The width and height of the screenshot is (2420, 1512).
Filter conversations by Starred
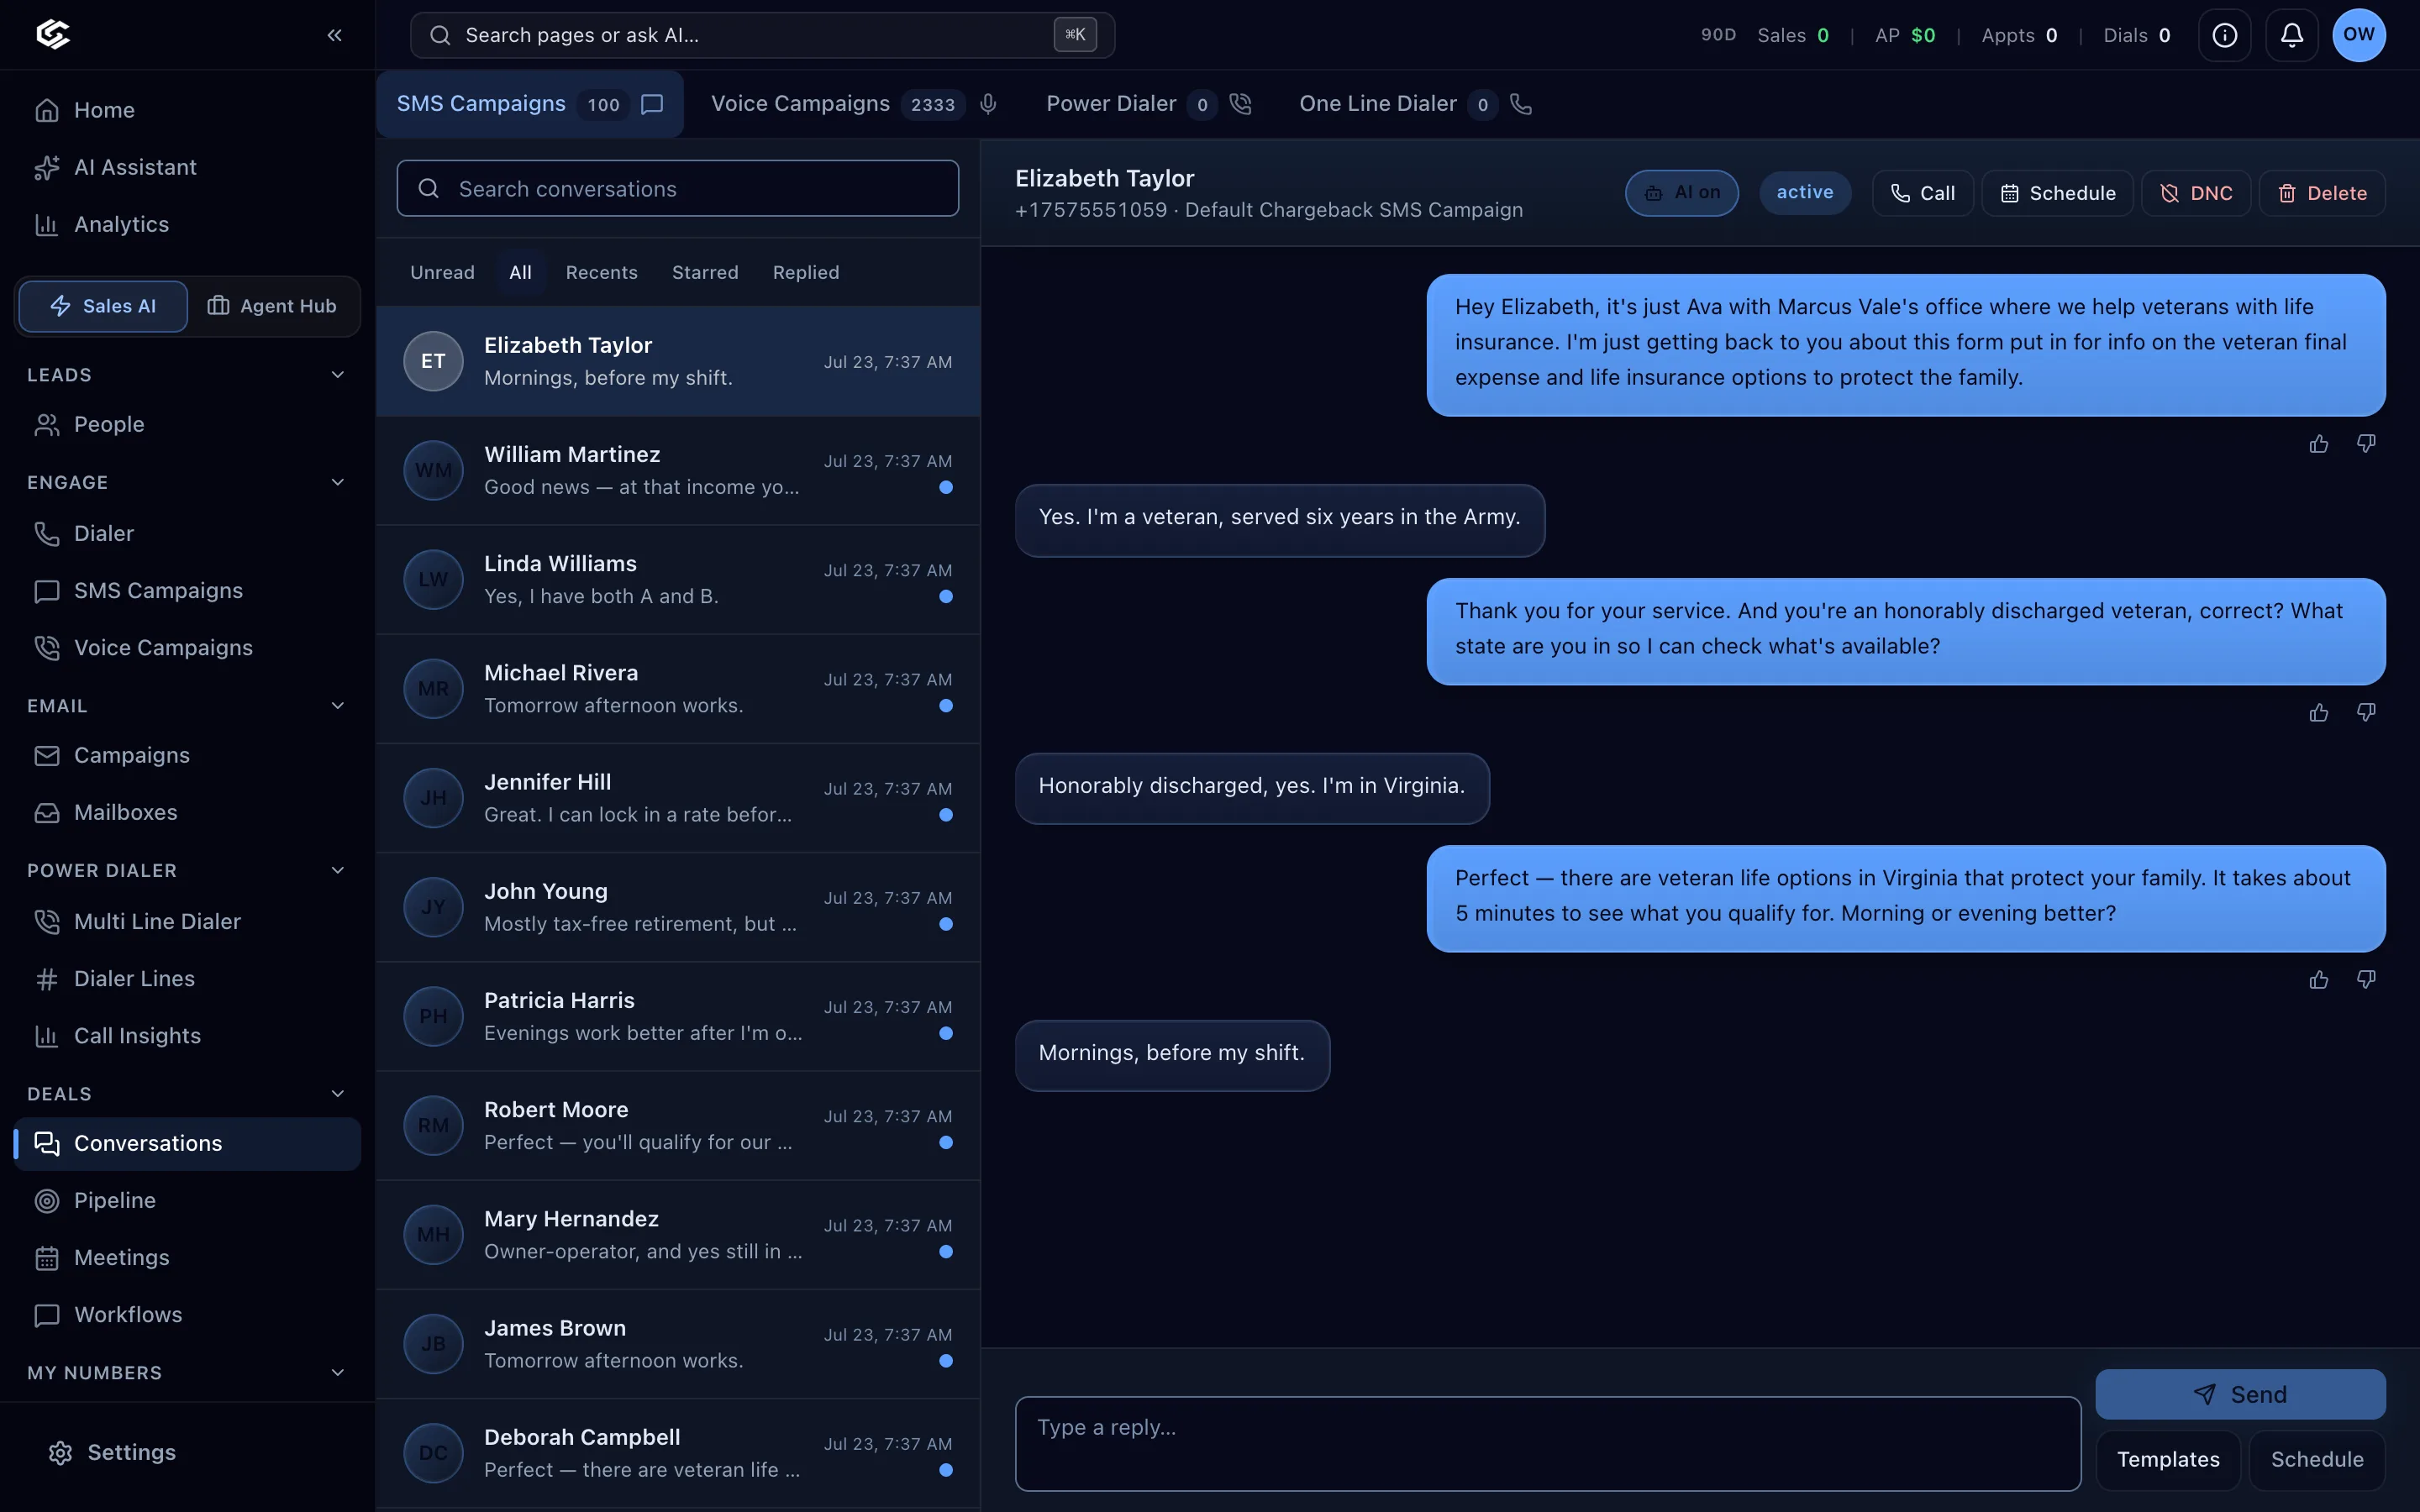click(705, 272)
